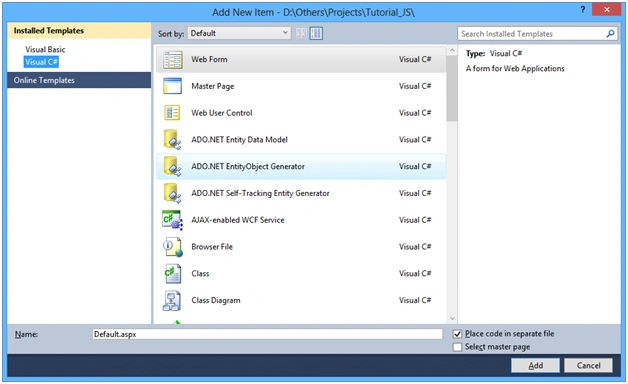Screen dimensions: 628x384
Task: Select the "Web Form" label
Action: [x=209, y=59]
